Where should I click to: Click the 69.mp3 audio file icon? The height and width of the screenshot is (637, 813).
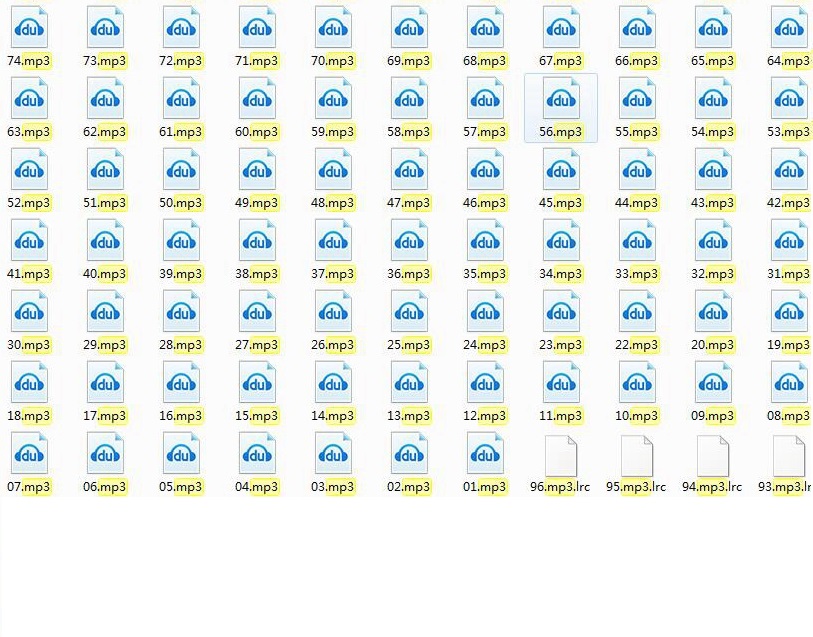(x=409, y=28)
